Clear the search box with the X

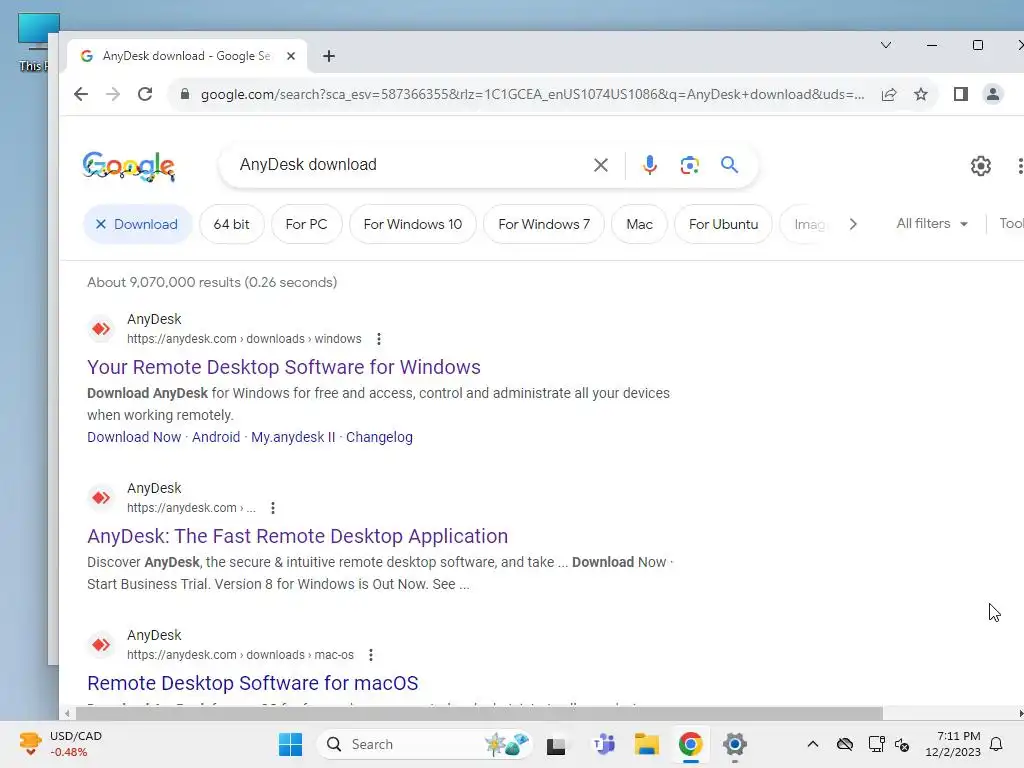(601, 165)
